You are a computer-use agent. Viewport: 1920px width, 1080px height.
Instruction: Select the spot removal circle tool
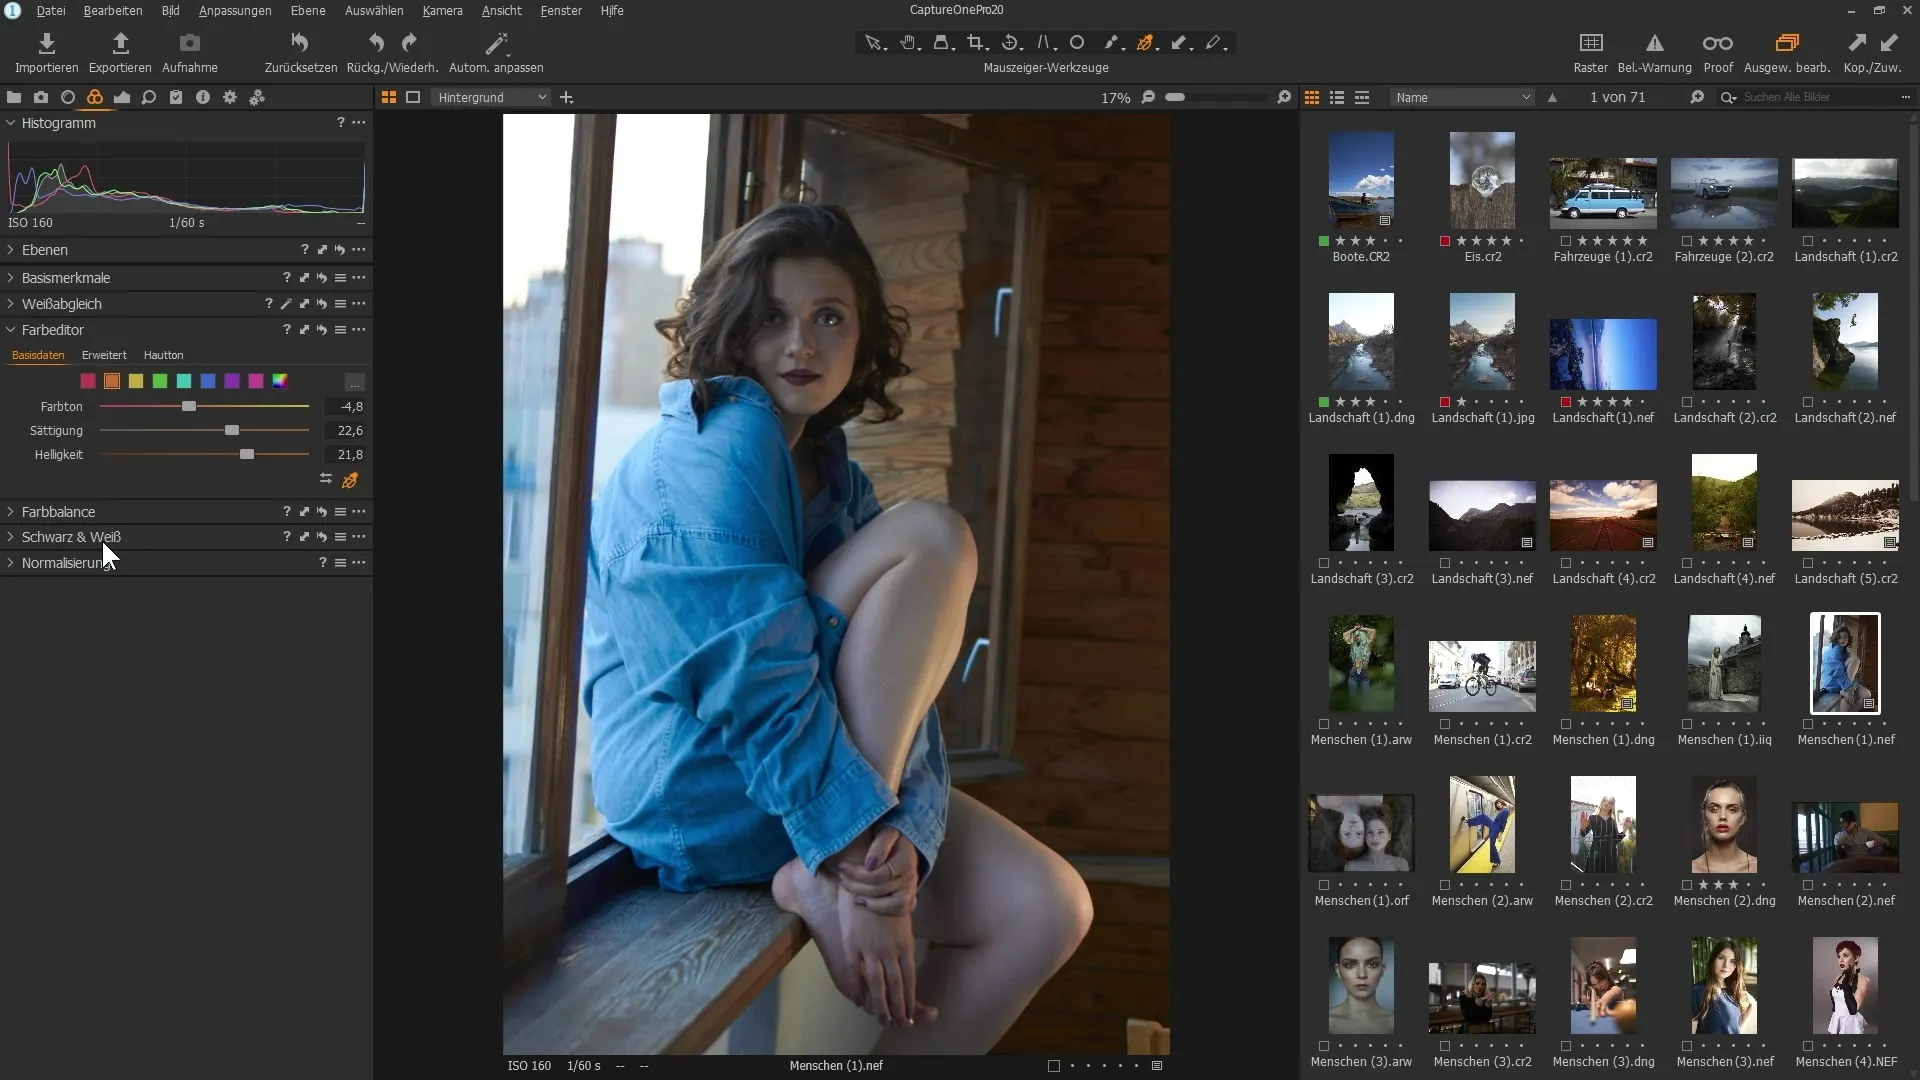[1077, 43]
